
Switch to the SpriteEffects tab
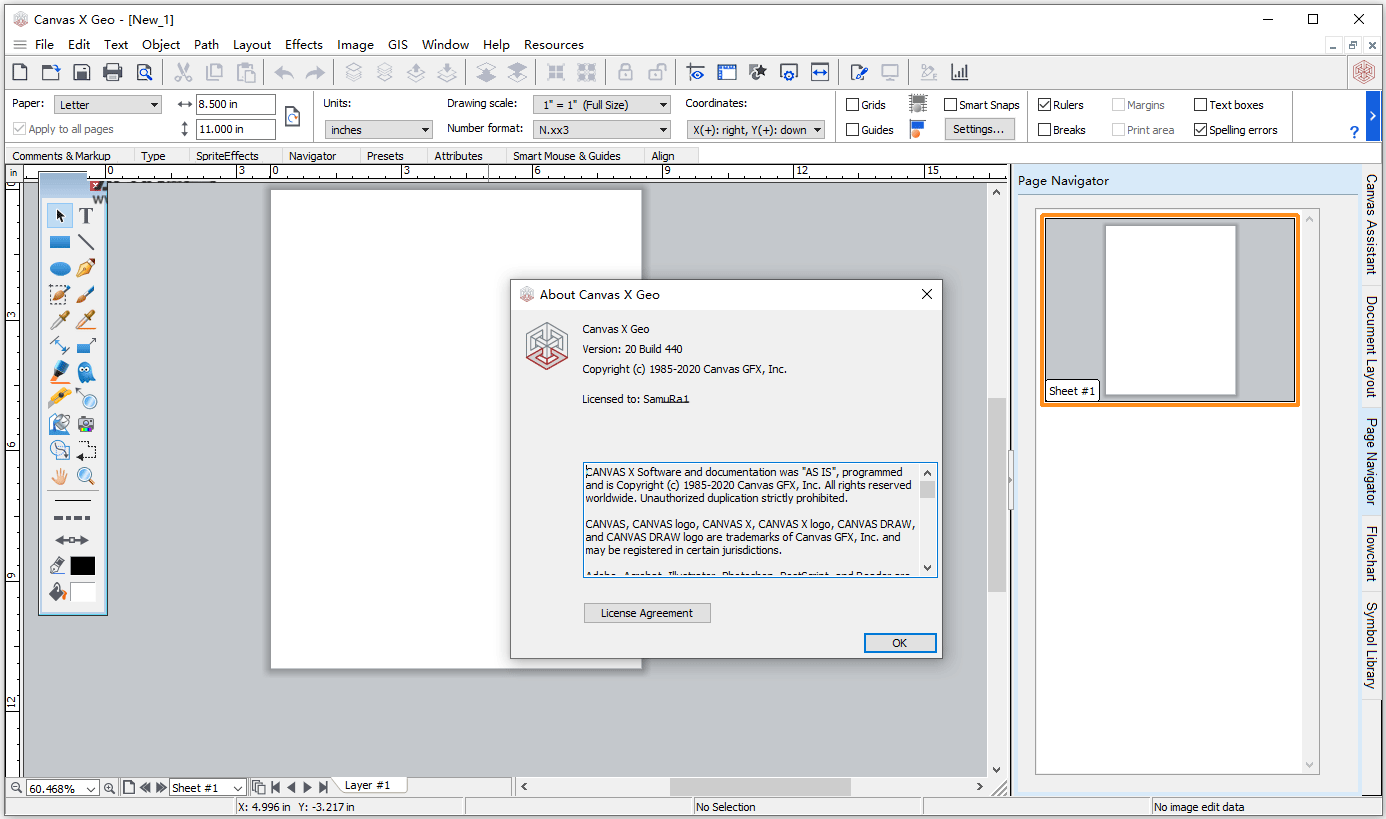coord(227,156)
